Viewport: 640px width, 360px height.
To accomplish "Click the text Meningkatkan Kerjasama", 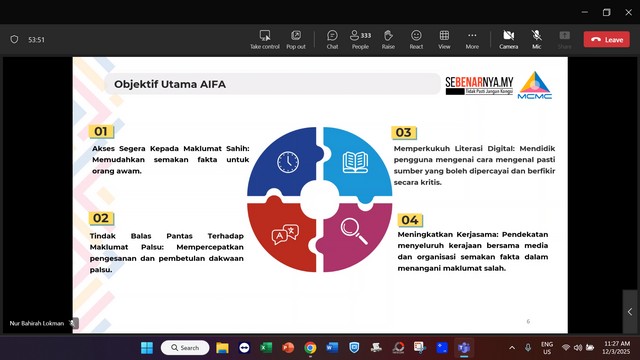I will (448, 234).
